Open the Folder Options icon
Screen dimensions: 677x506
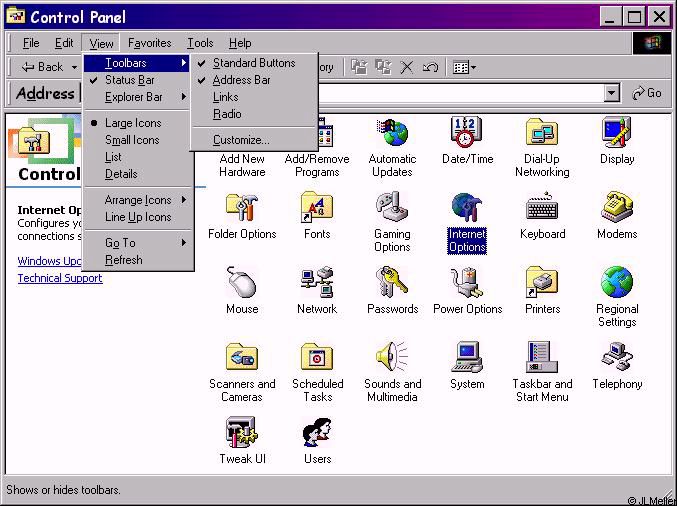pos(242,216)
